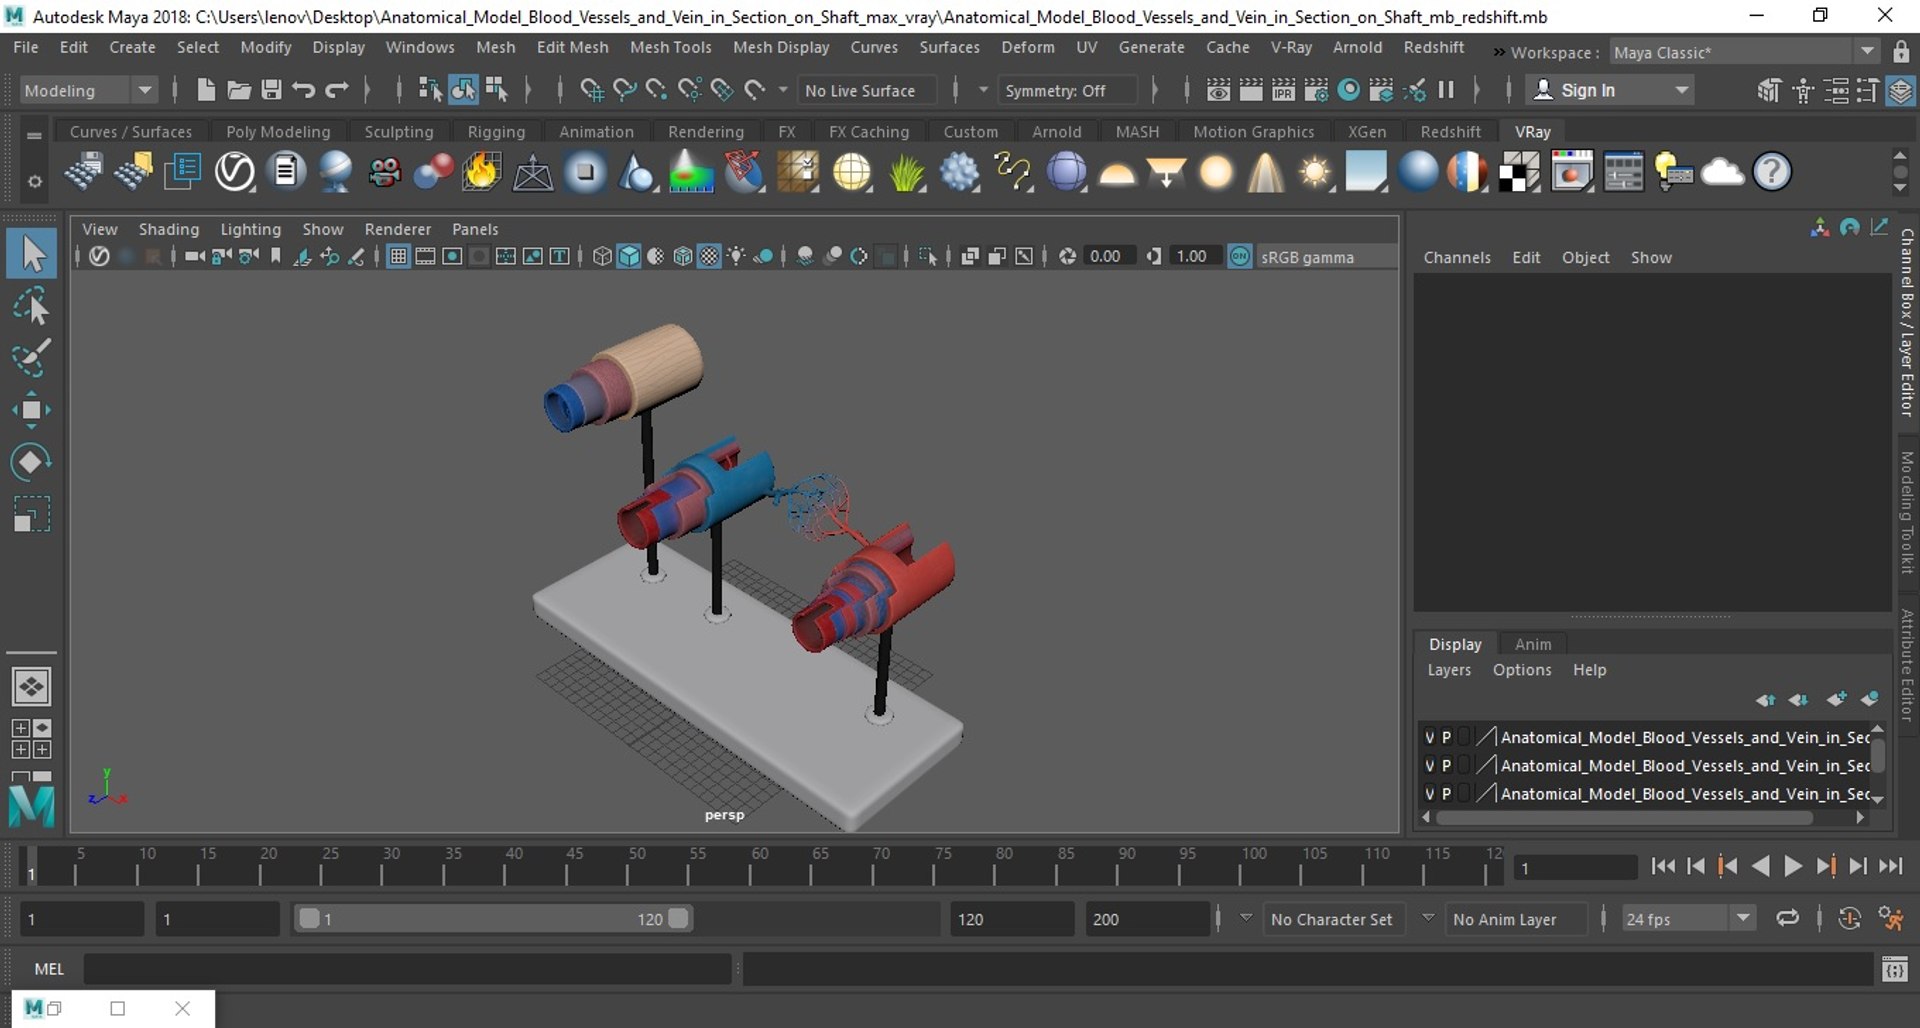The image size is (1920, 1028).
Task: Open the Anim layer tab
Action: [1532, 644]
